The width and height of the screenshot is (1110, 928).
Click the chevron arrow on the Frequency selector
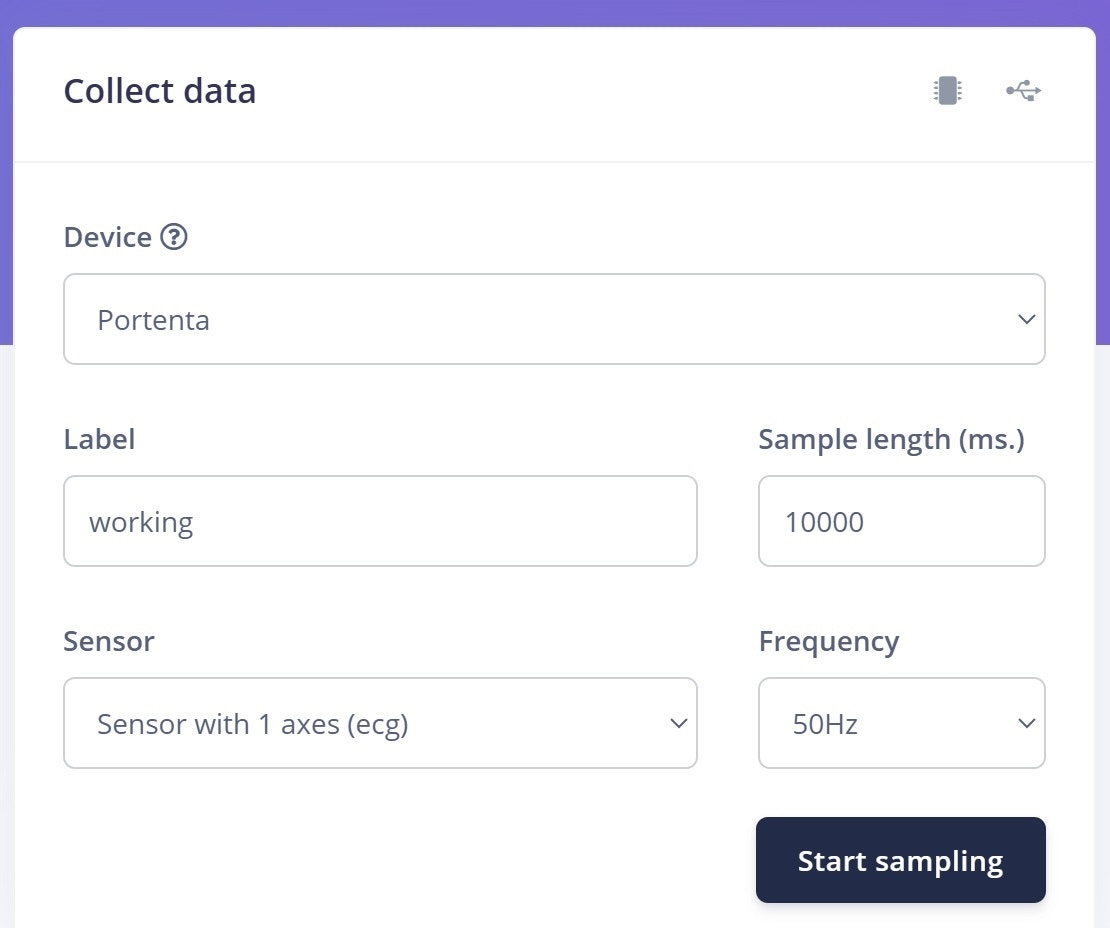(1026, 723)
